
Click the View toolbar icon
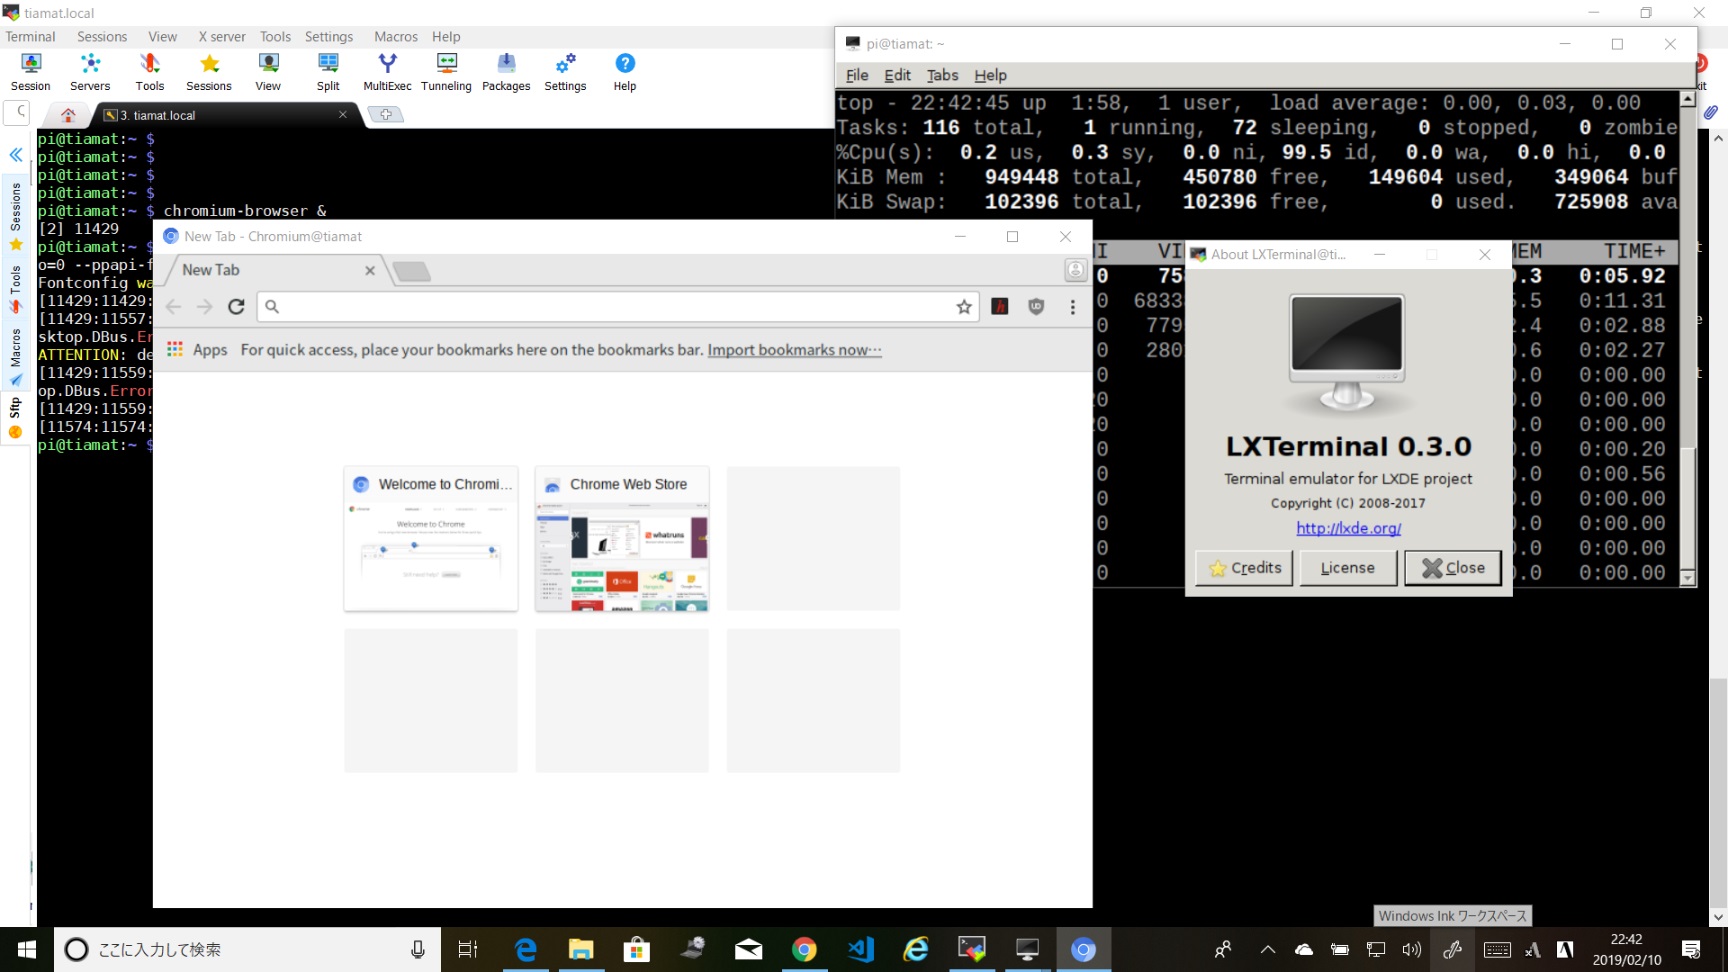[x=268, y=72]
